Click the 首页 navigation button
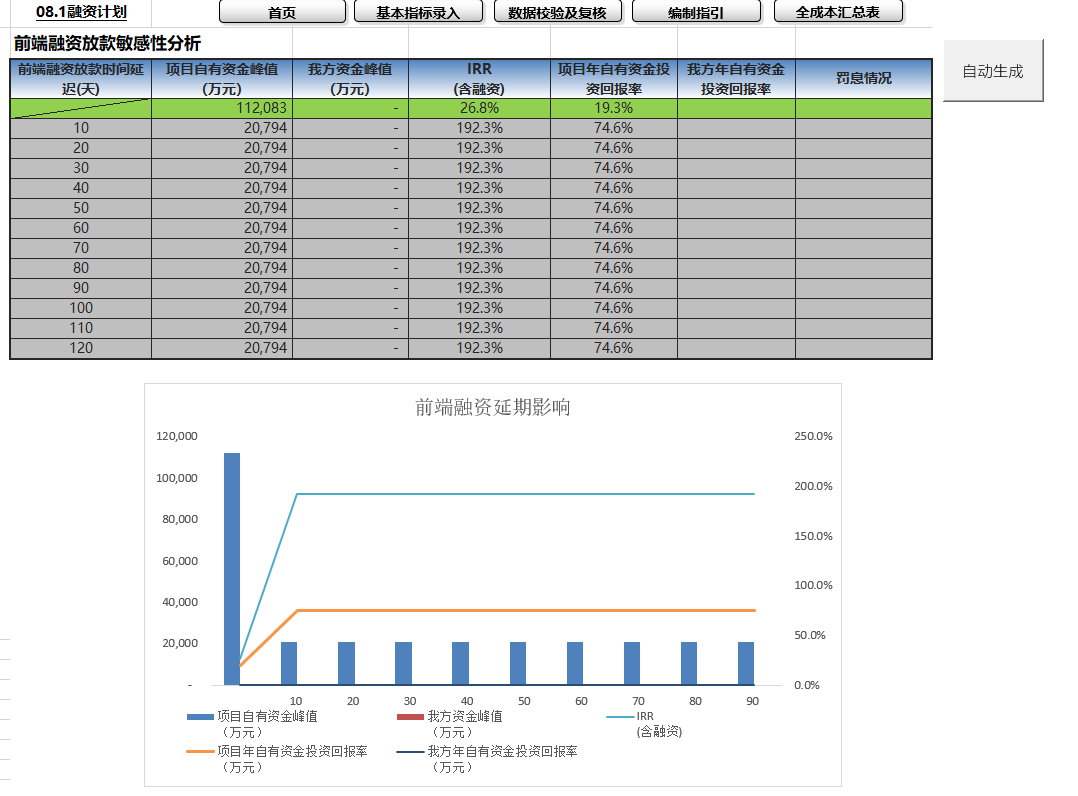Viewport: 1078px width, 796px height. (281, 13)
